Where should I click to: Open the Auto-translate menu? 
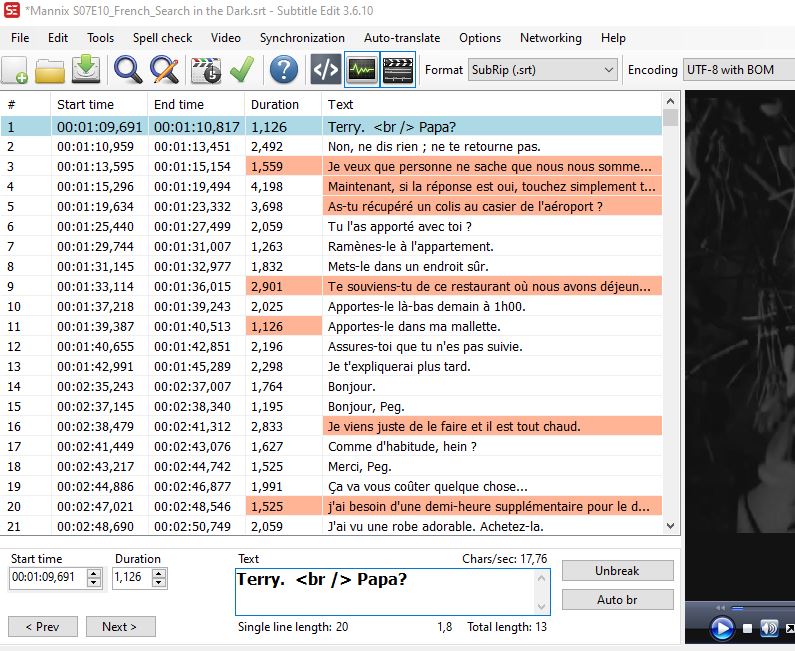[402, 38]
